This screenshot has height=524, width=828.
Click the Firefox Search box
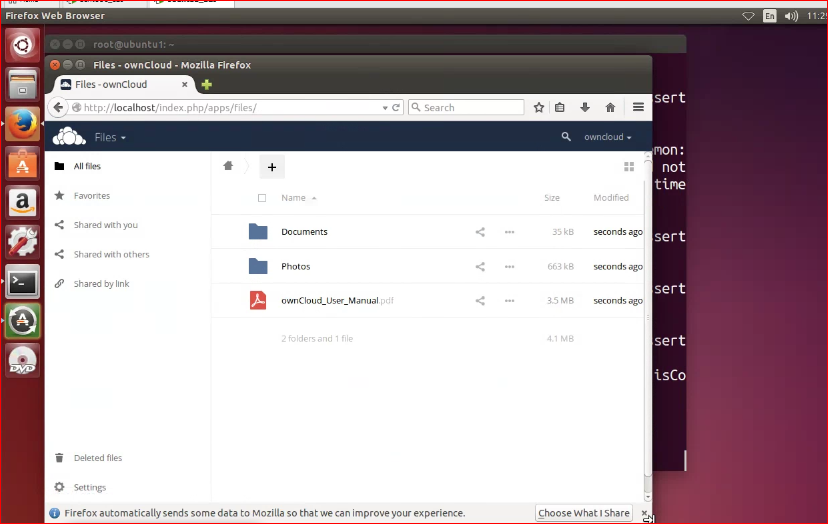coord(466,107)
